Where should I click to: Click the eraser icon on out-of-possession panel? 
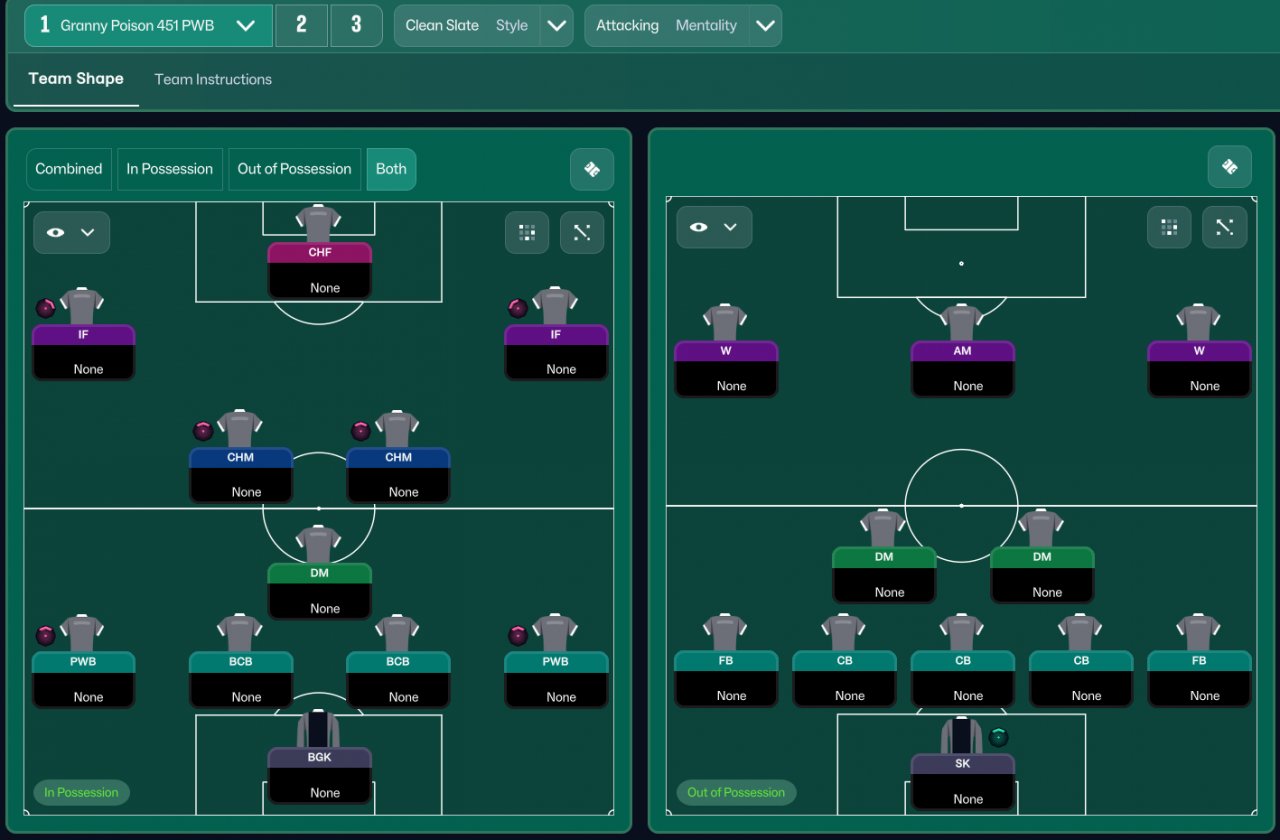point(1229,166)
